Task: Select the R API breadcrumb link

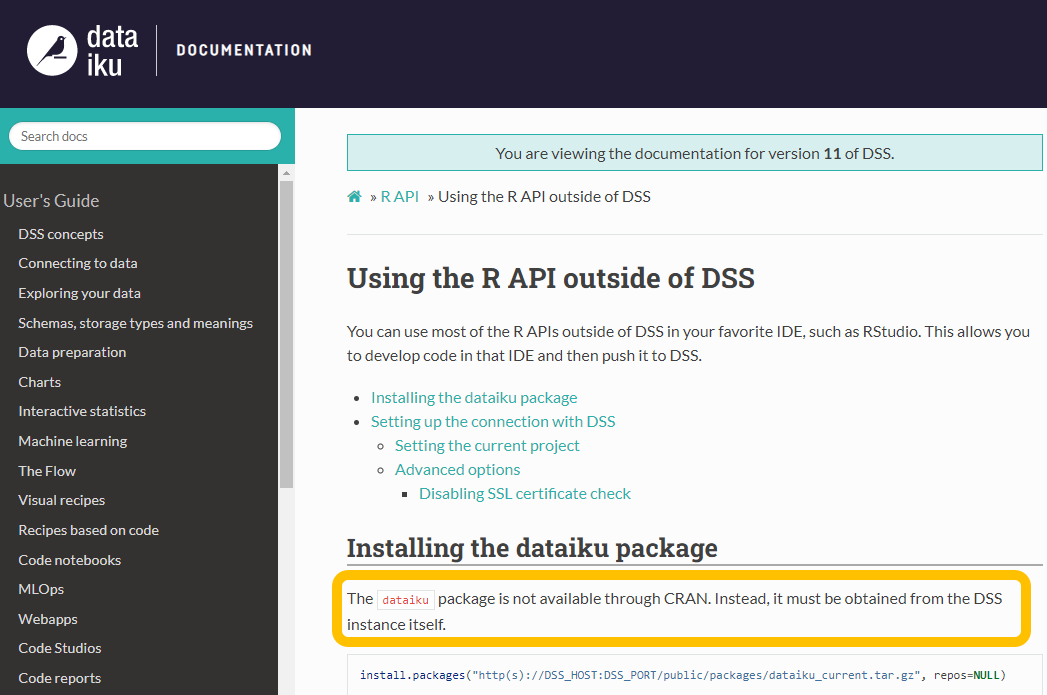Action: point(399,196)
